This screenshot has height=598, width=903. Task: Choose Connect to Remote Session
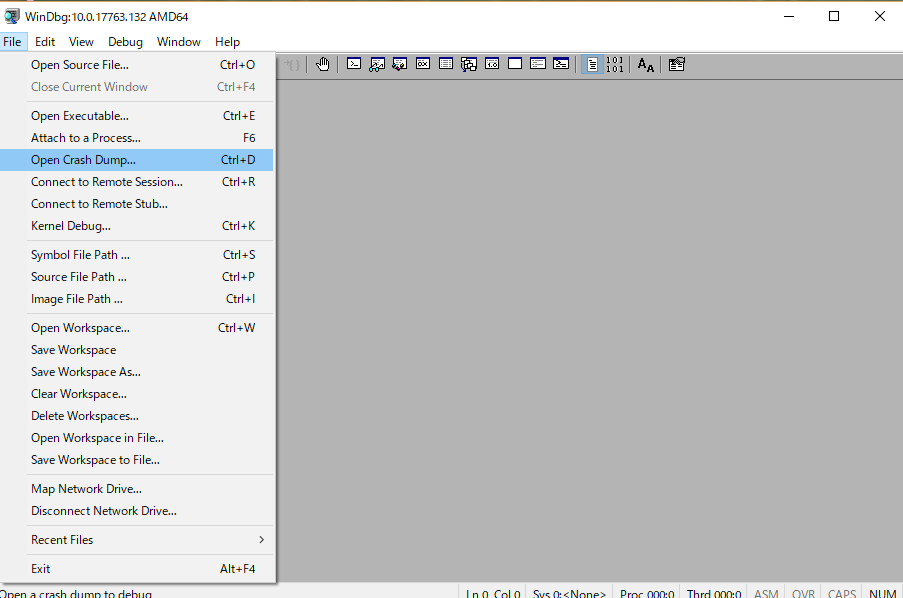pyautogui.click(x=136, y=181)
